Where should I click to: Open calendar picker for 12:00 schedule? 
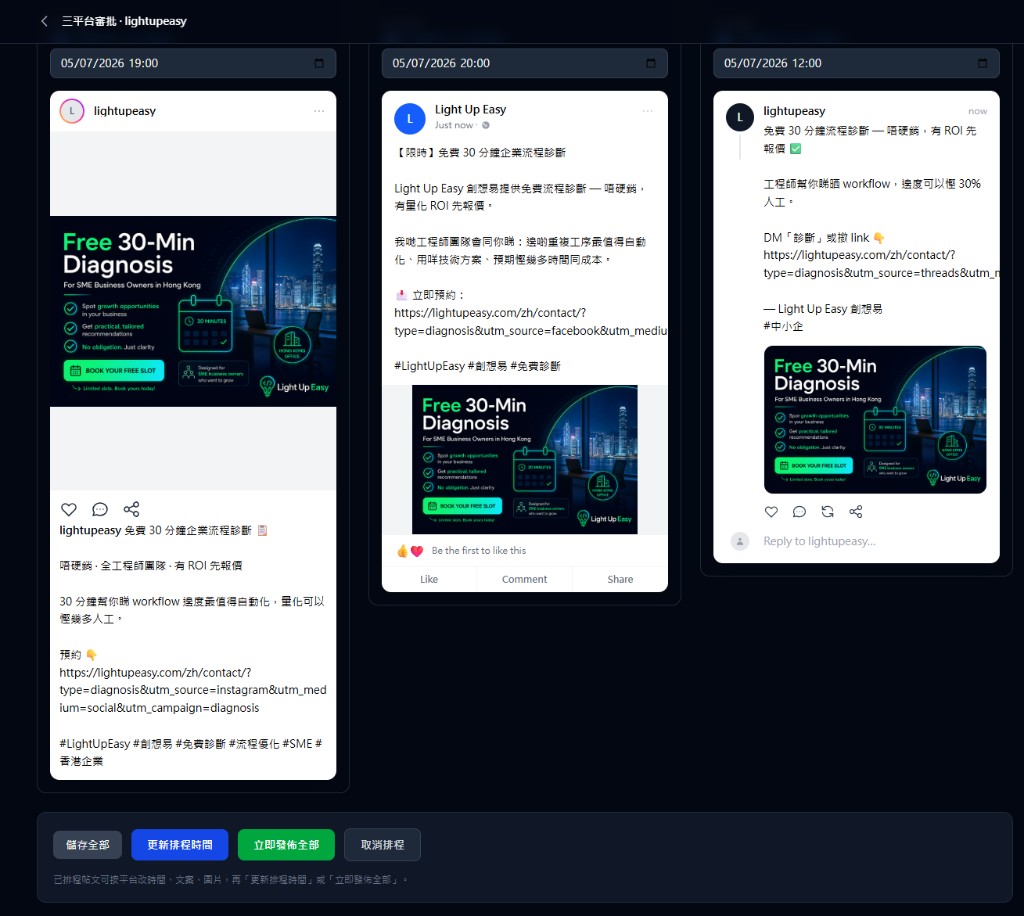click(x=982, y=63)
